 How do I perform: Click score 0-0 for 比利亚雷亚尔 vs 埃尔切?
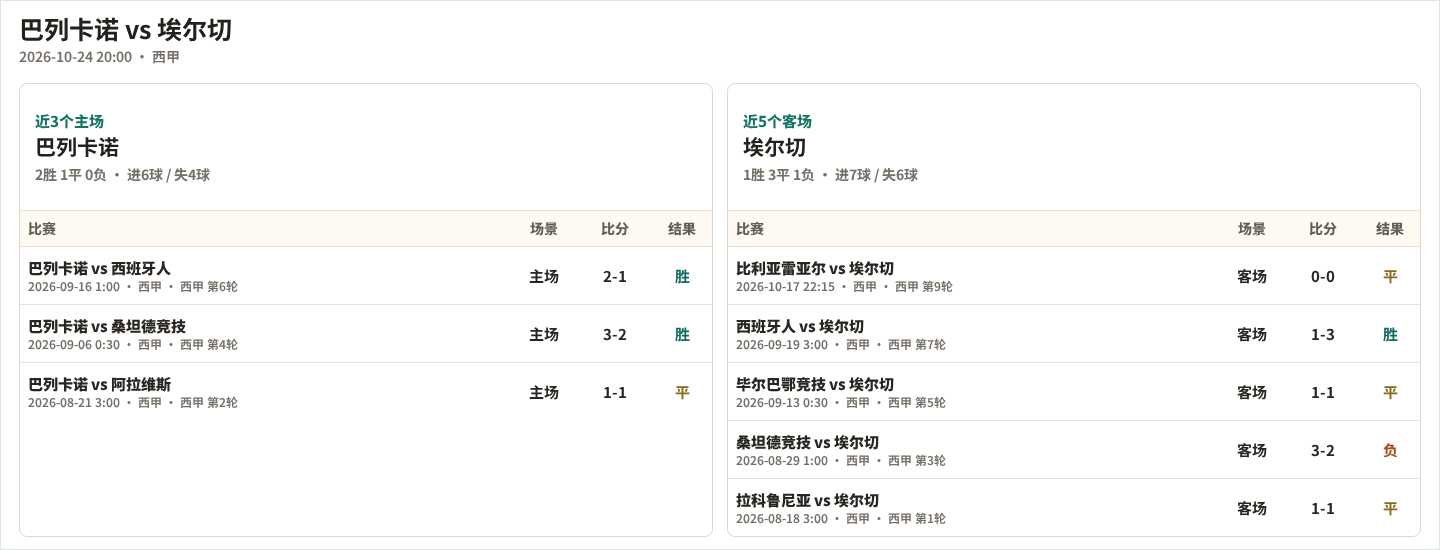pos(1323,276)
